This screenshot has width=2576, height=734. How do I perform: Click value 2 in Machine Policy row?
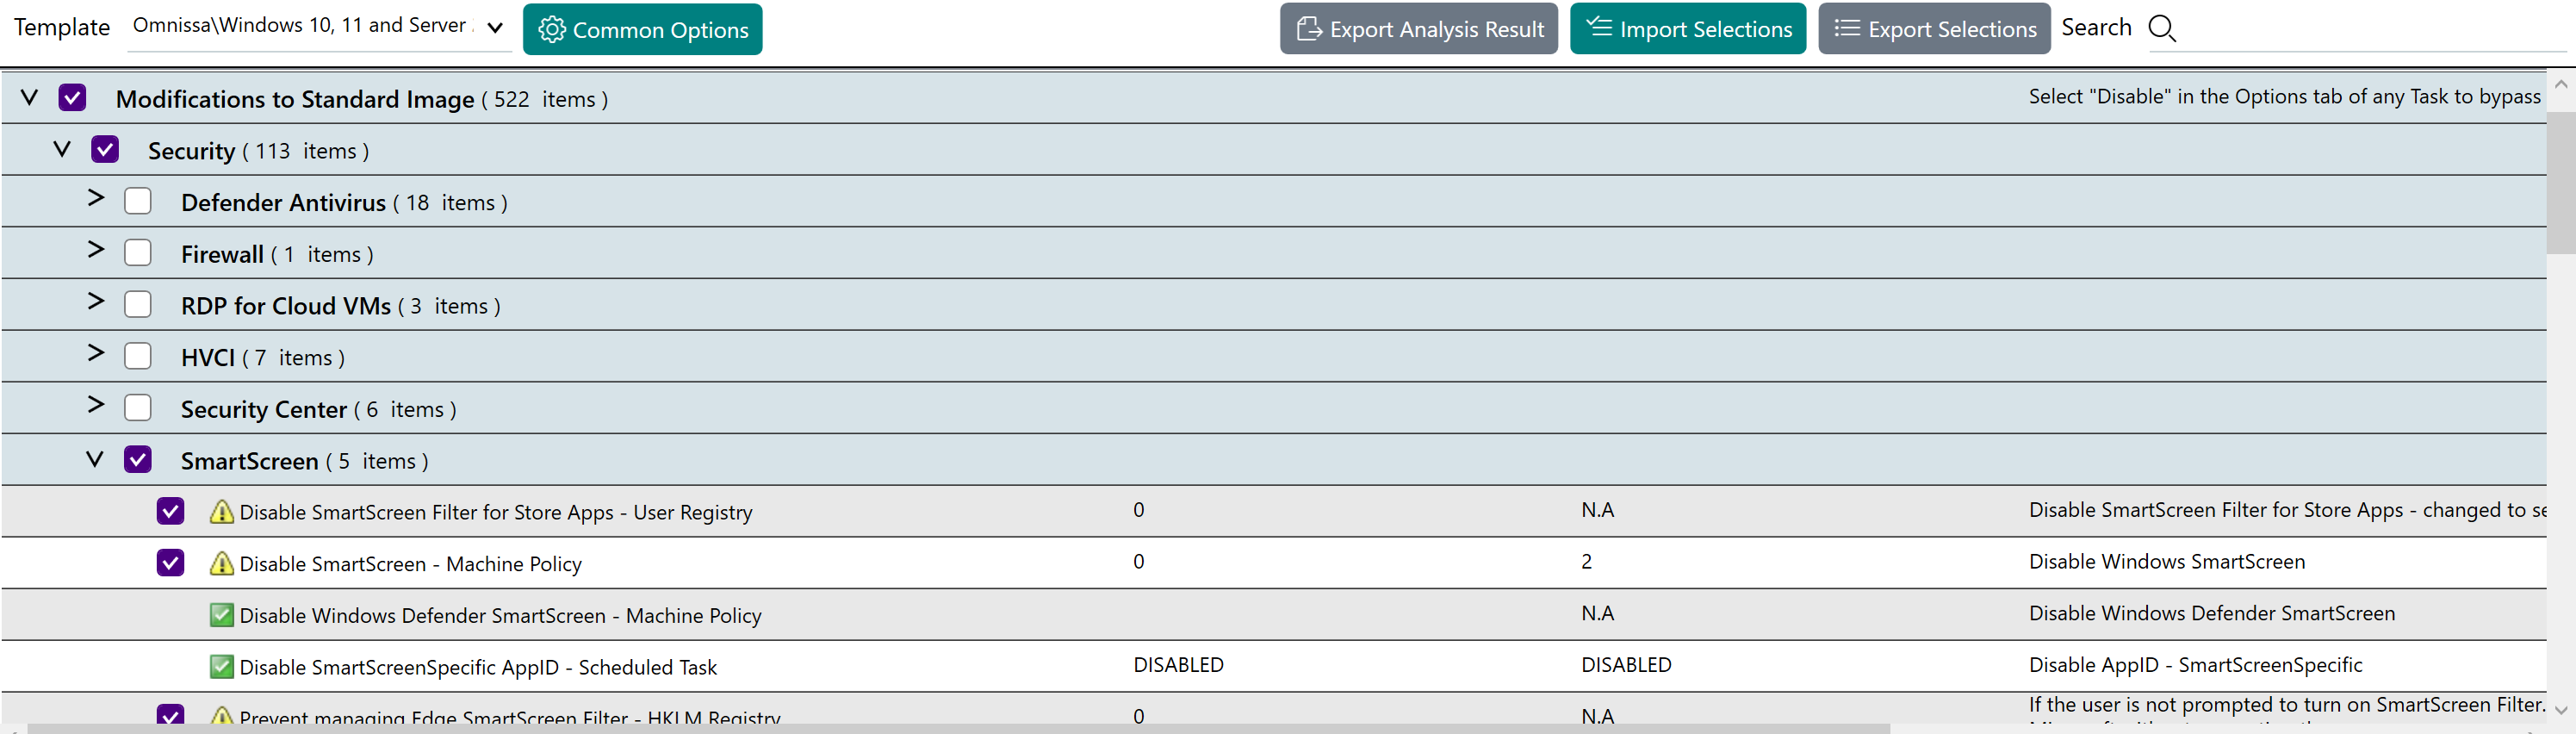(x=1586, y=562)
